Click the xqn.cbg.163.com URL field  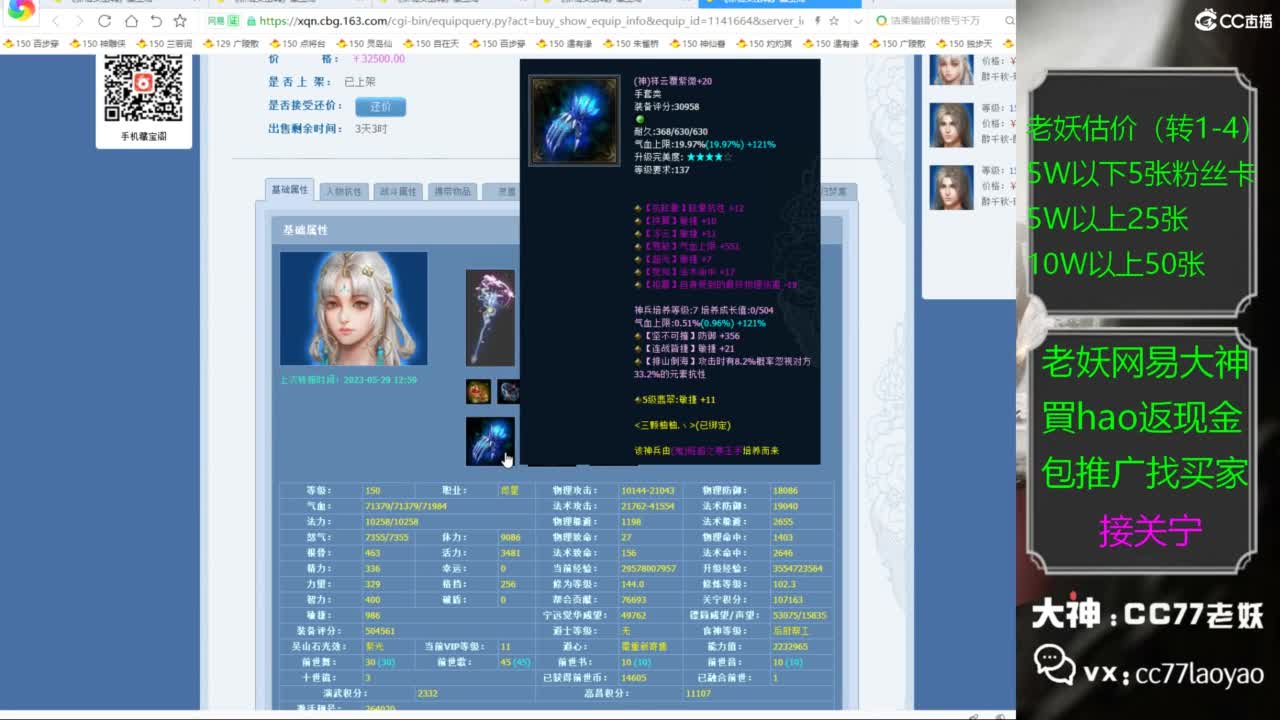(x=530, y=21)
